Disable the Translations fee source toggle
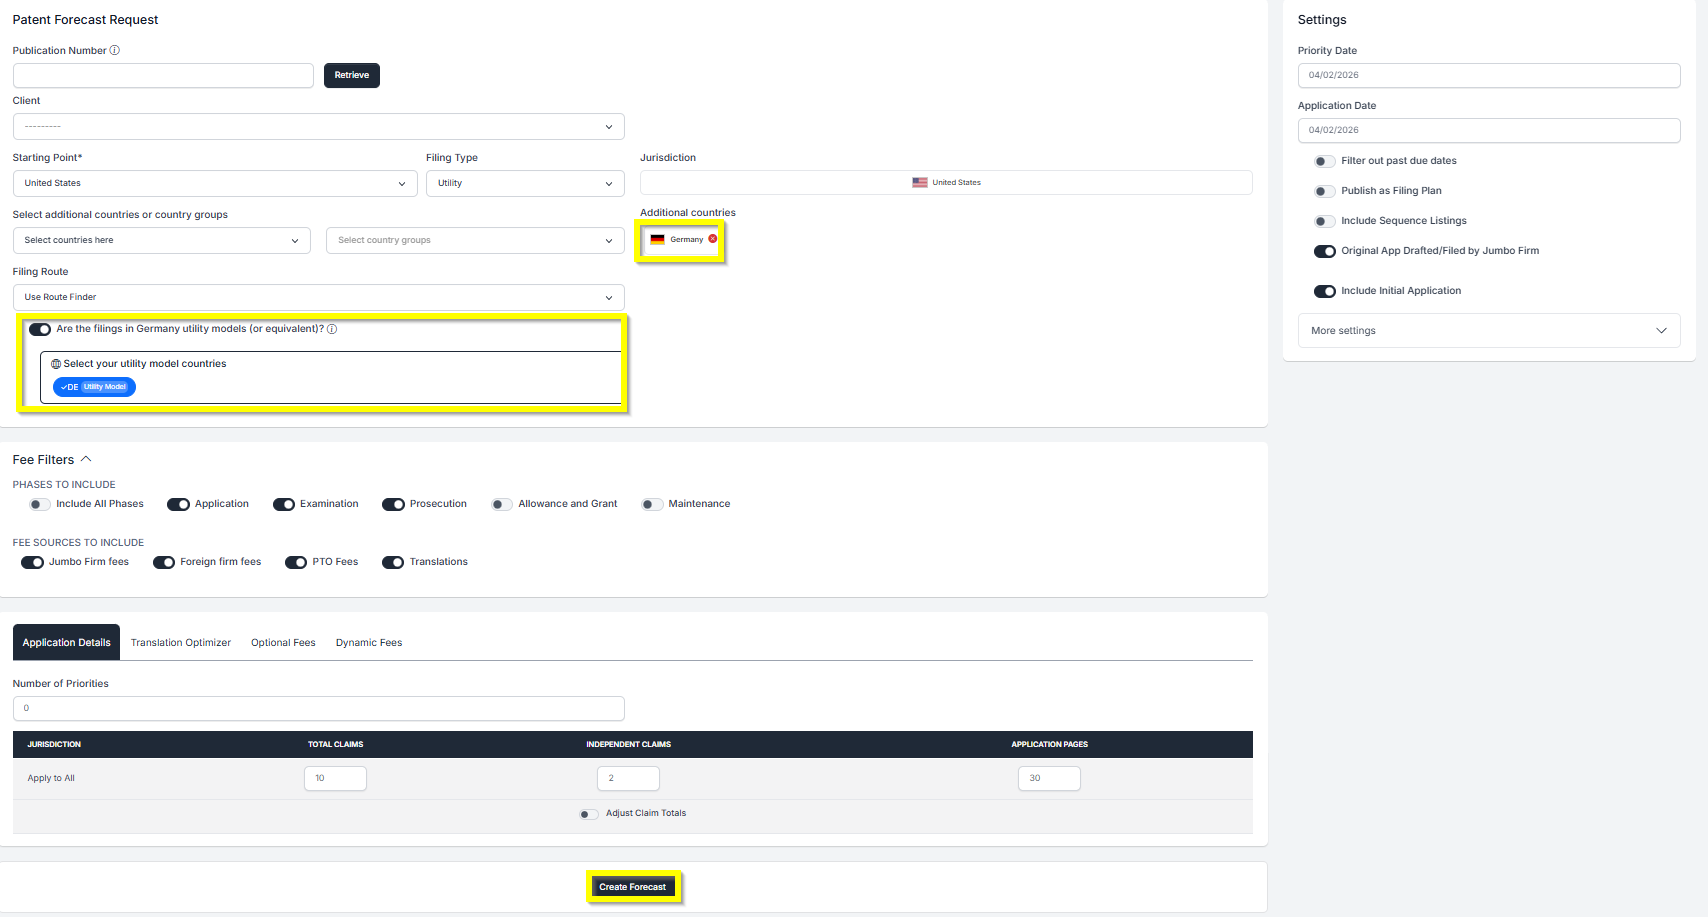Viewport: 1708px width, 917px height. (393, 562)
